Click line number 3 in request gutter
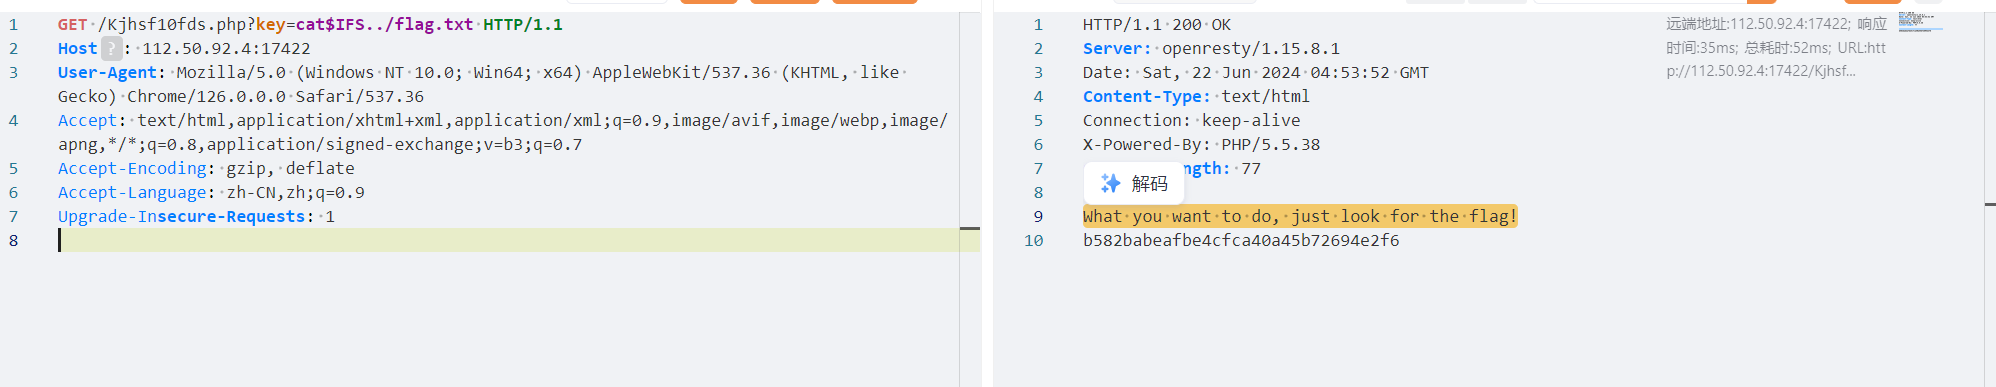The image size is (1996, 387). (13, 72)
